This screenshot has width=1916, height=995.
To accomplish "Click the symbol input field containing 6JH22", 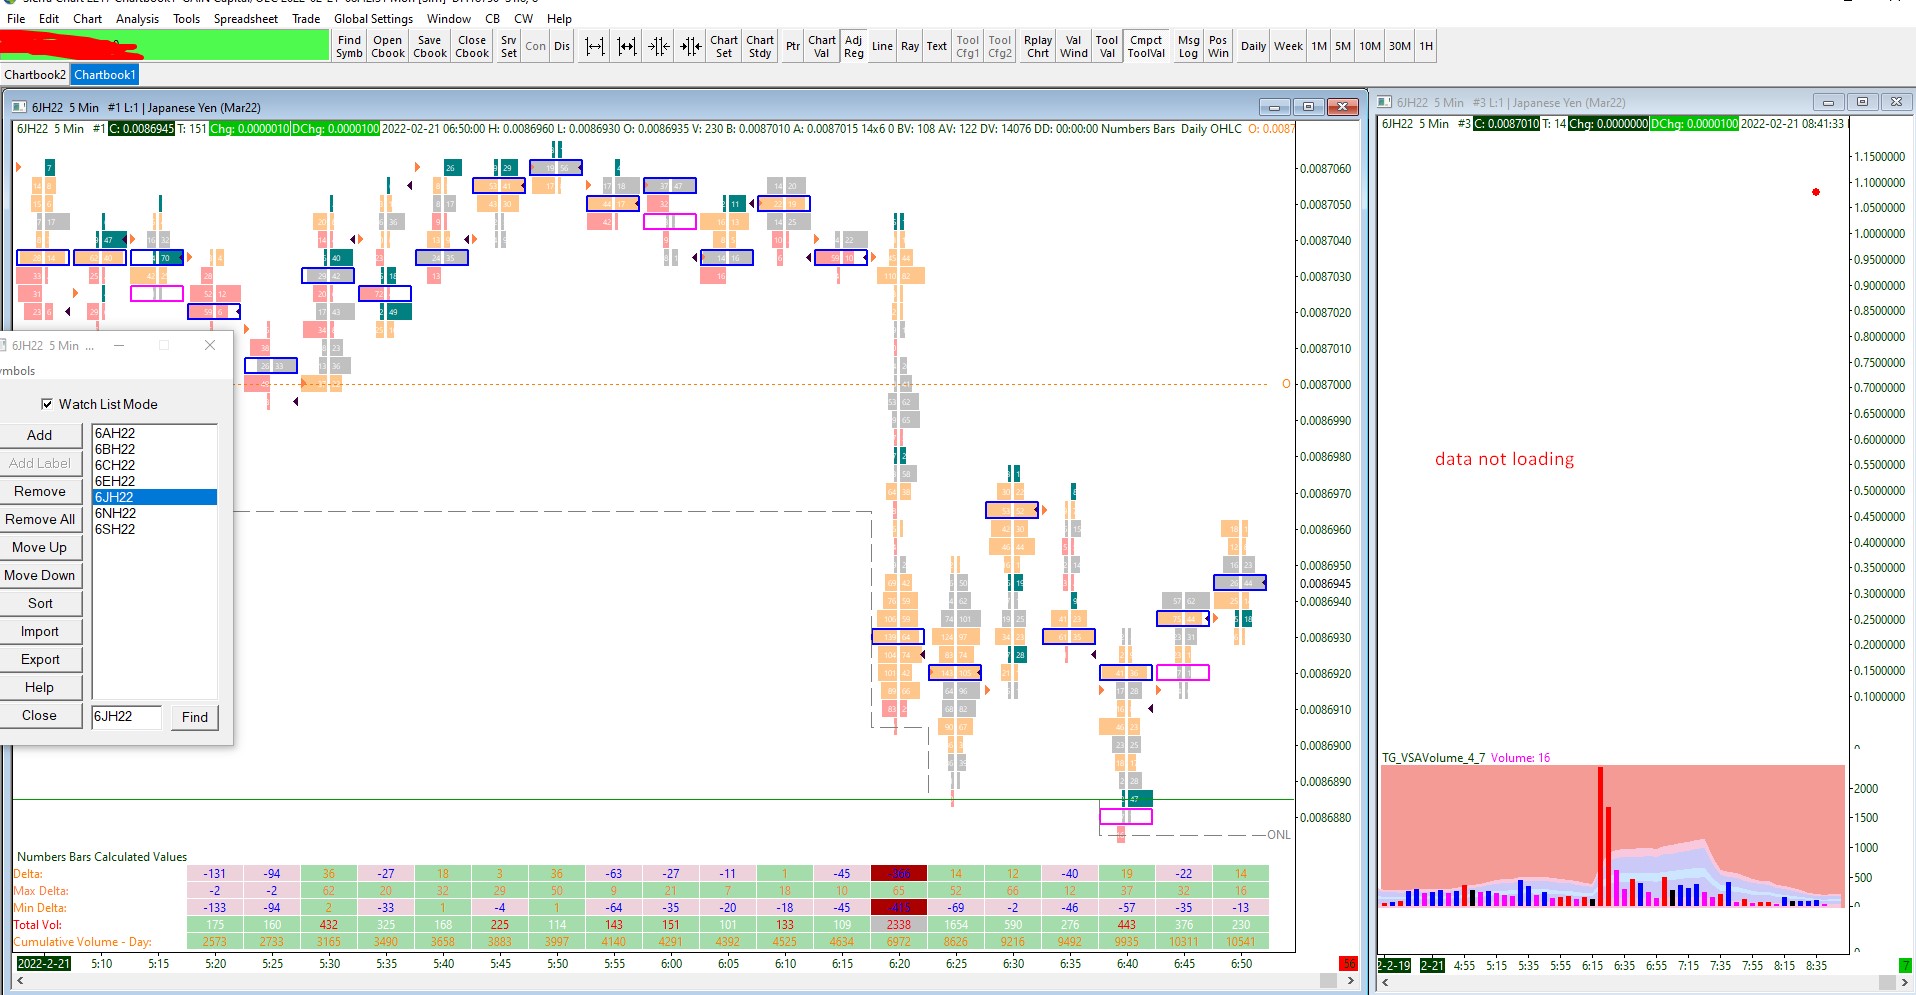I will 126,717.
